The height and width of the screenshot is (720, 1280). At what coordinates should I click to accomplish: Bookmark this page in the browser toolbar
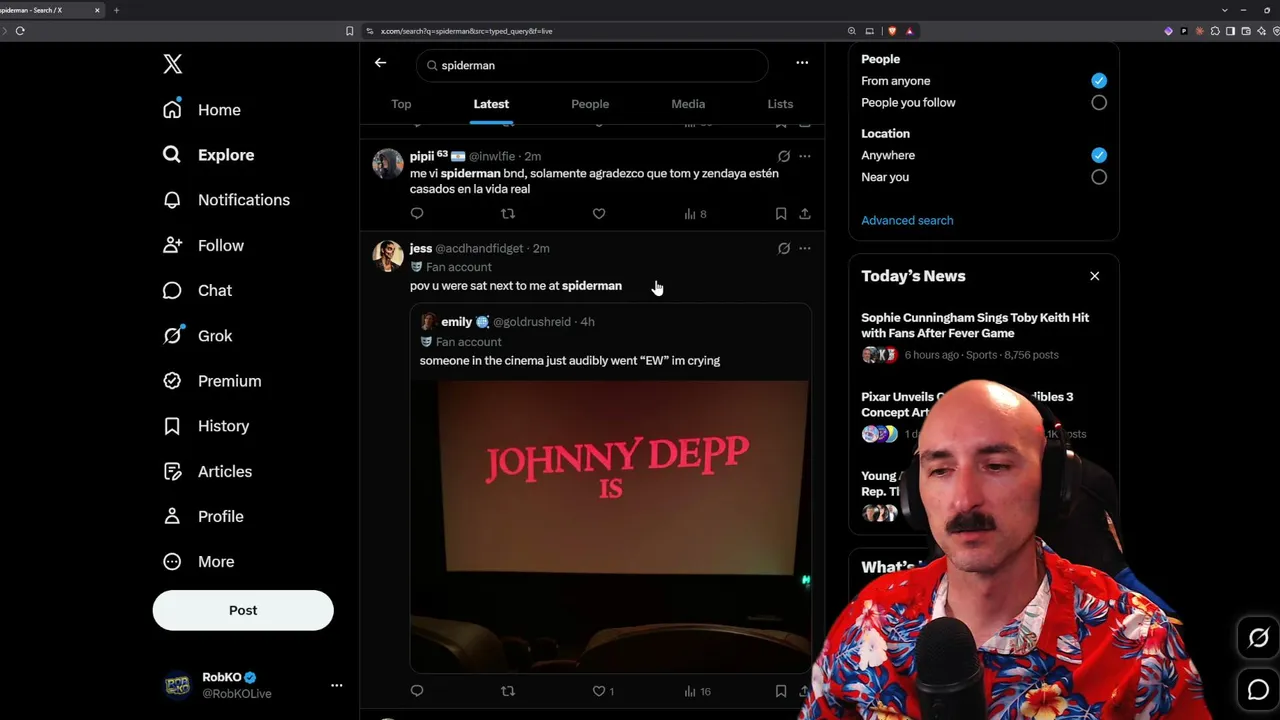(349, 31)
